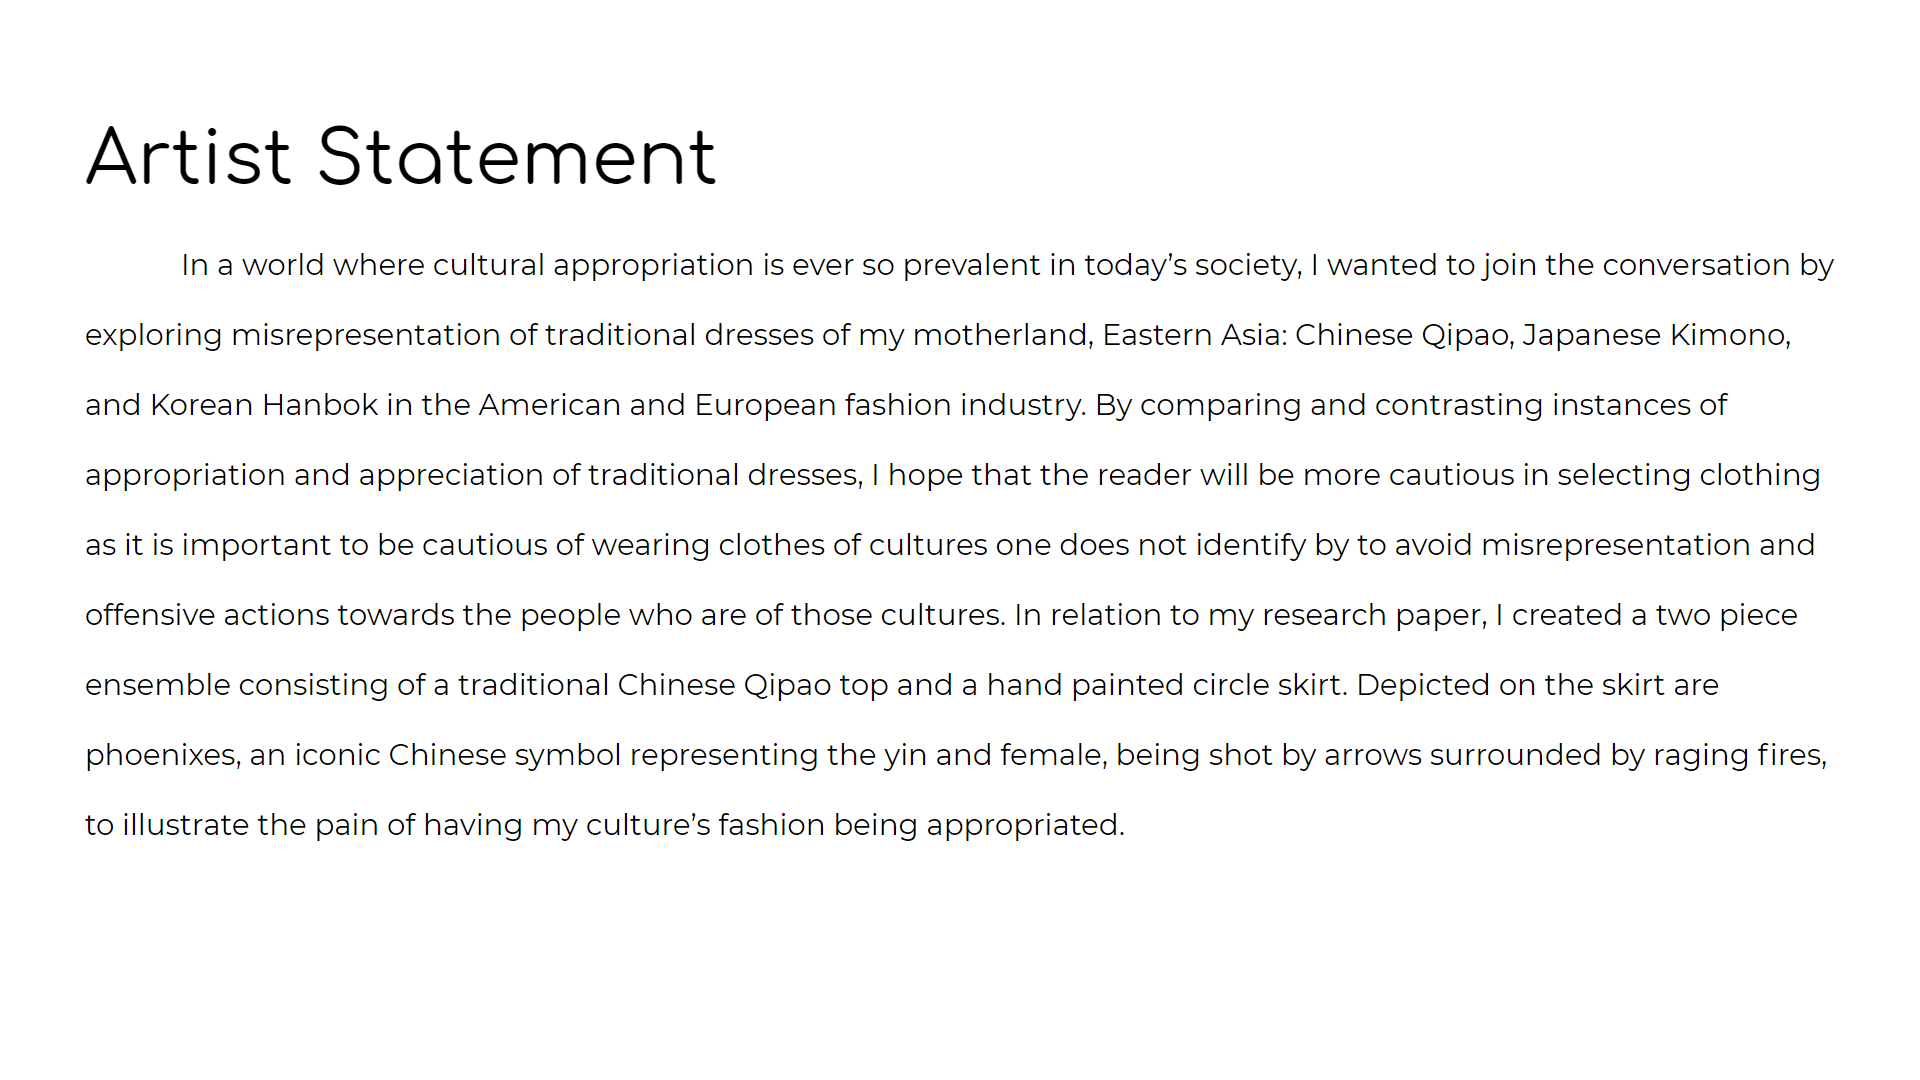Click the words "Japanese Kimono"
The width and height of the screenshot is (1920, 1080).
1655,335
